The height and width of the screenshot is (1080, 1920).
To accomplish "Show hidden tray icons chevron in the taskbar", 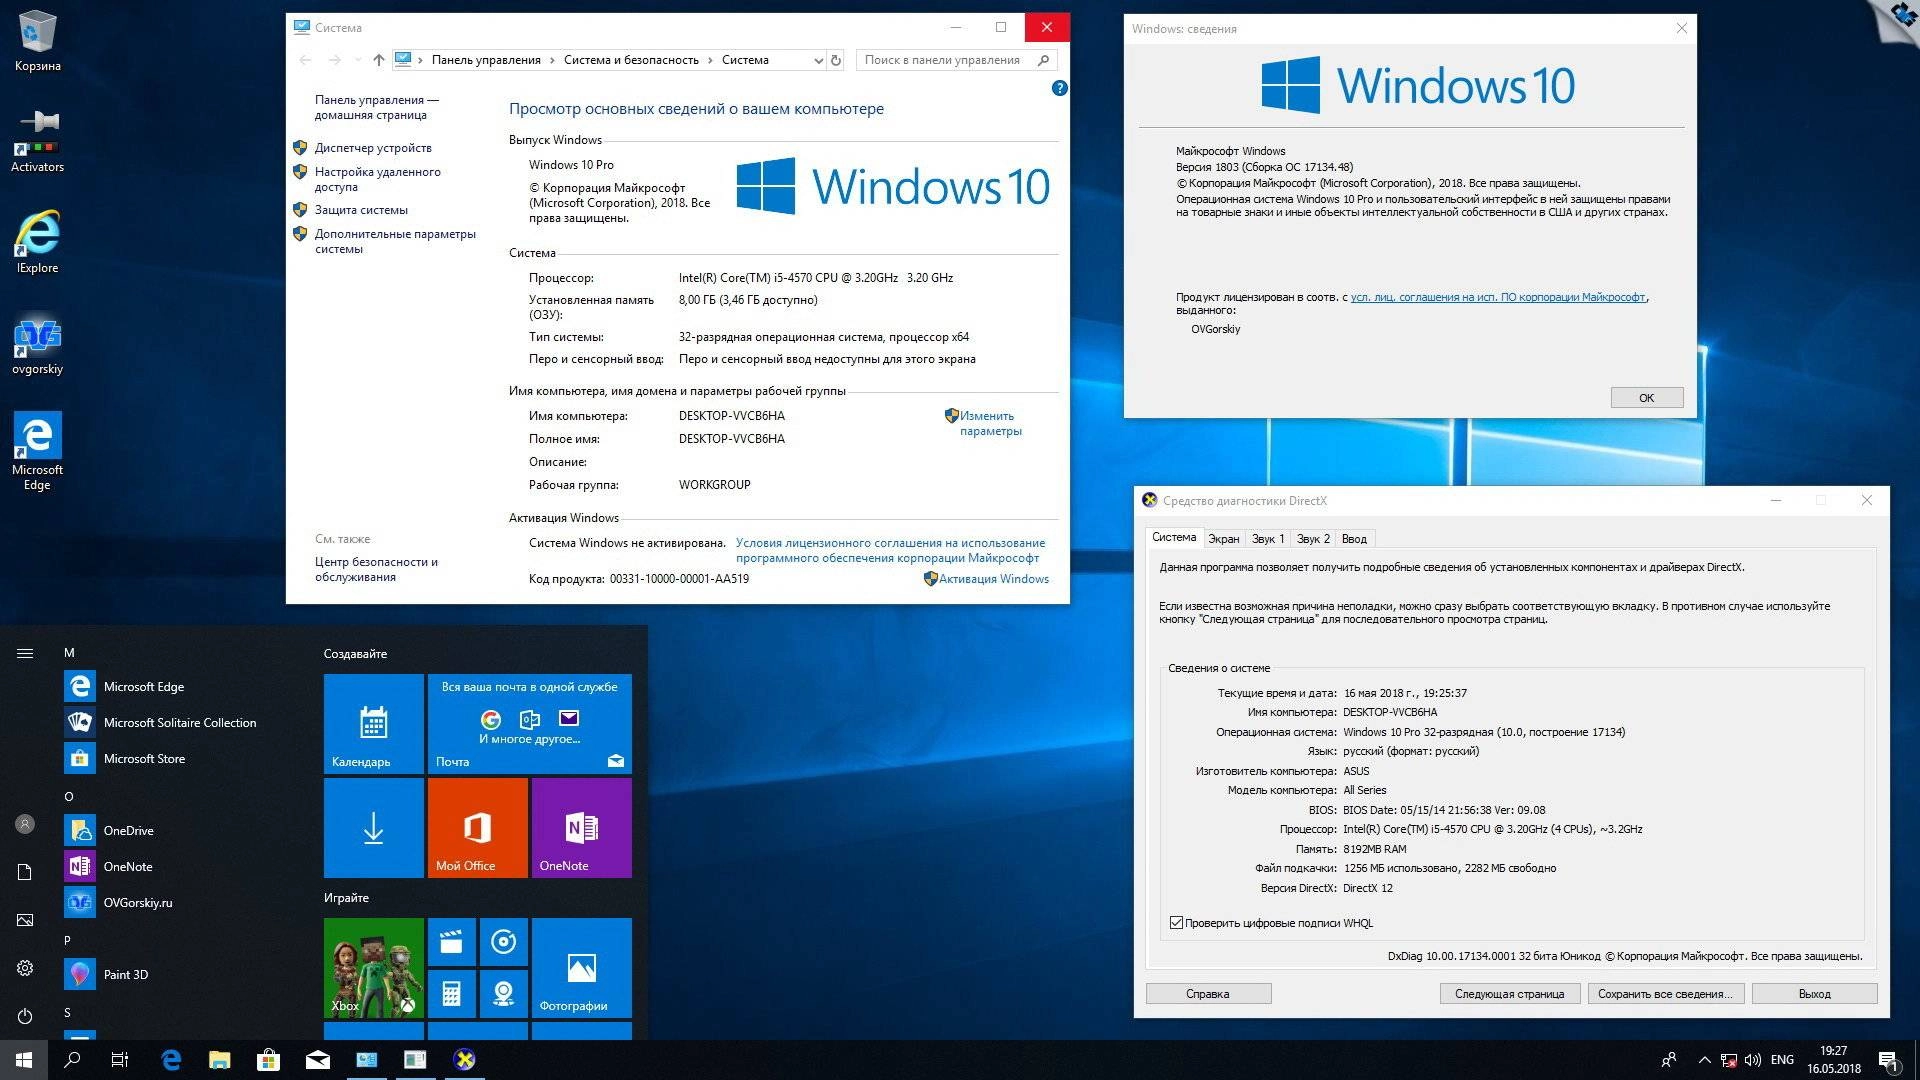I will (x=1703, y=1060).
